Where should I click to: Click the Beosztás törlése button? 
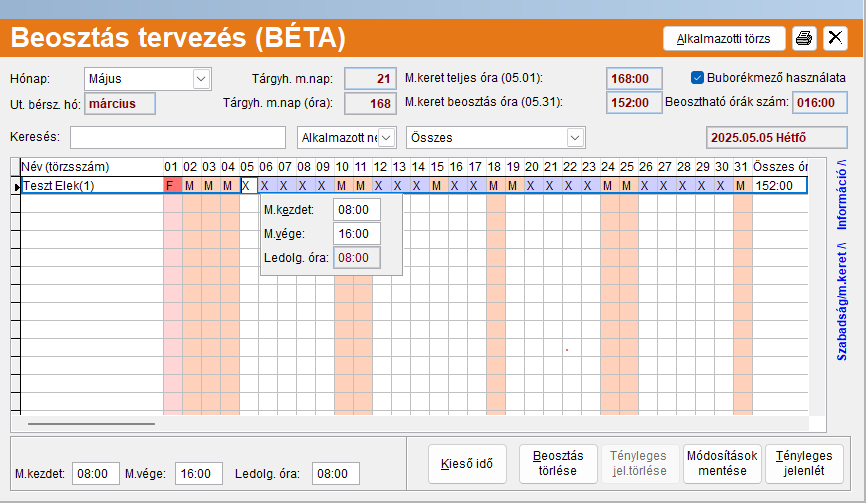tap(558, 464)
